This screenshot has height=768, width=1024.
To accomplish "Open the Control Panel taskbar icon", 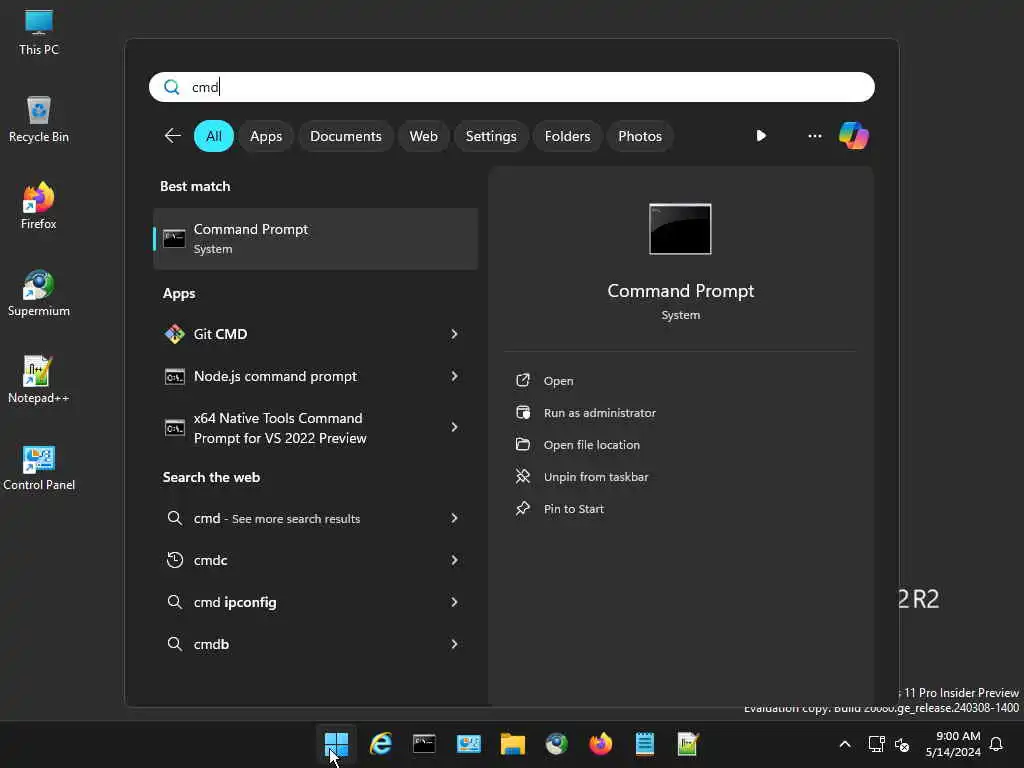I will pyautogui.click(x=469, y=744).
